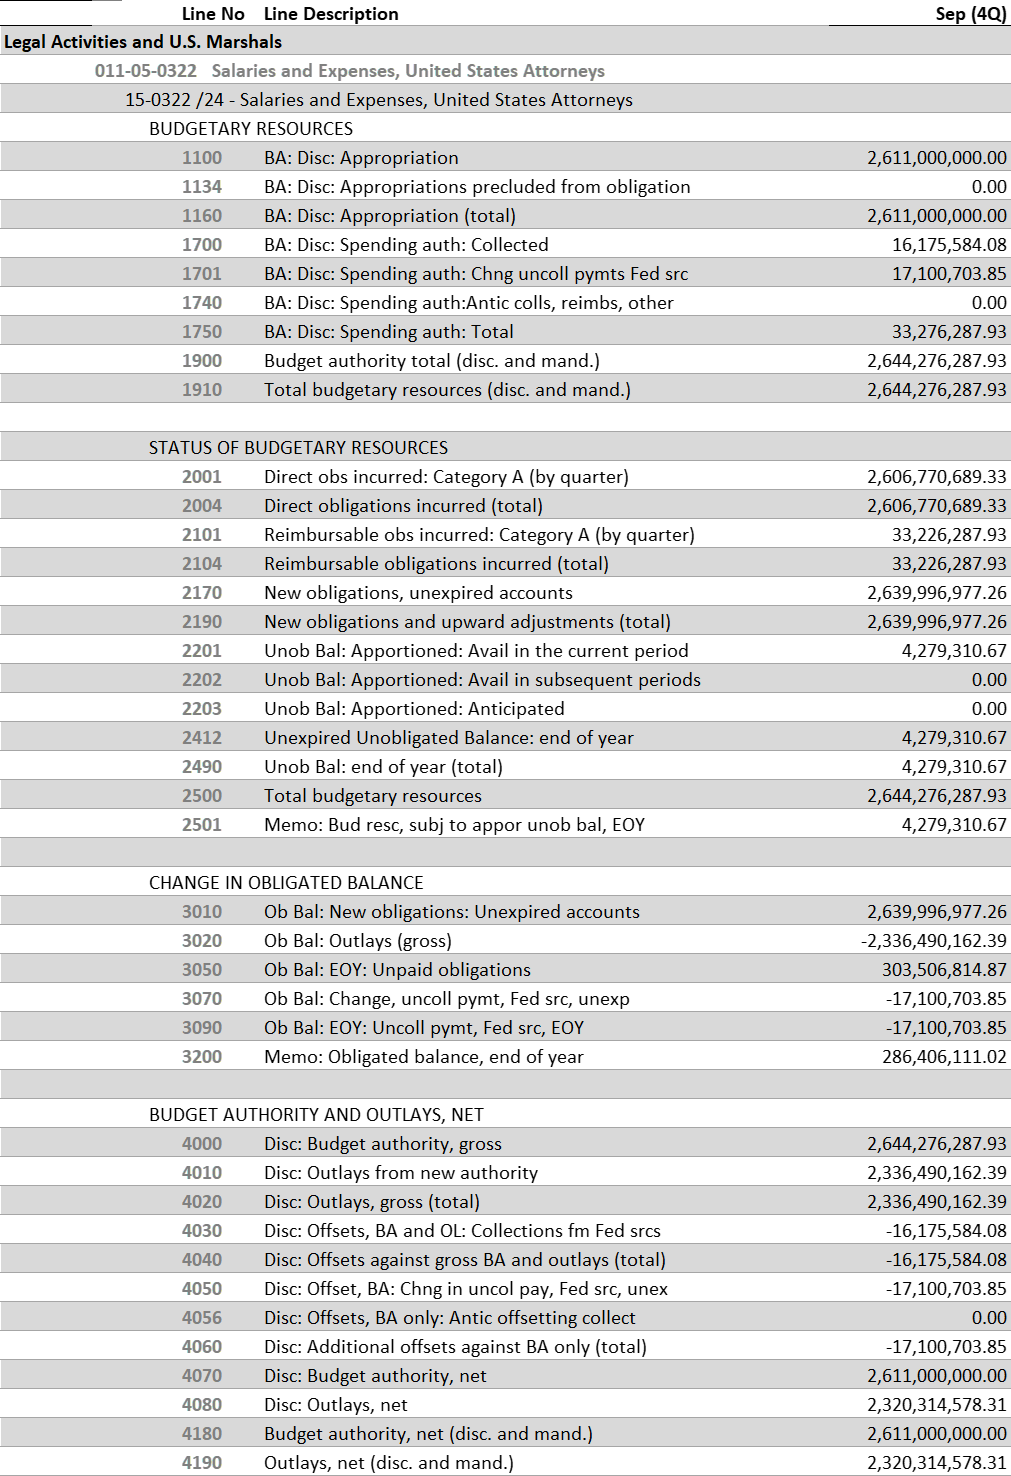Viewport: 1011px width, 1476px height.
Task: Select line 2500 Total budgetary resources
Action: (375, 795)
